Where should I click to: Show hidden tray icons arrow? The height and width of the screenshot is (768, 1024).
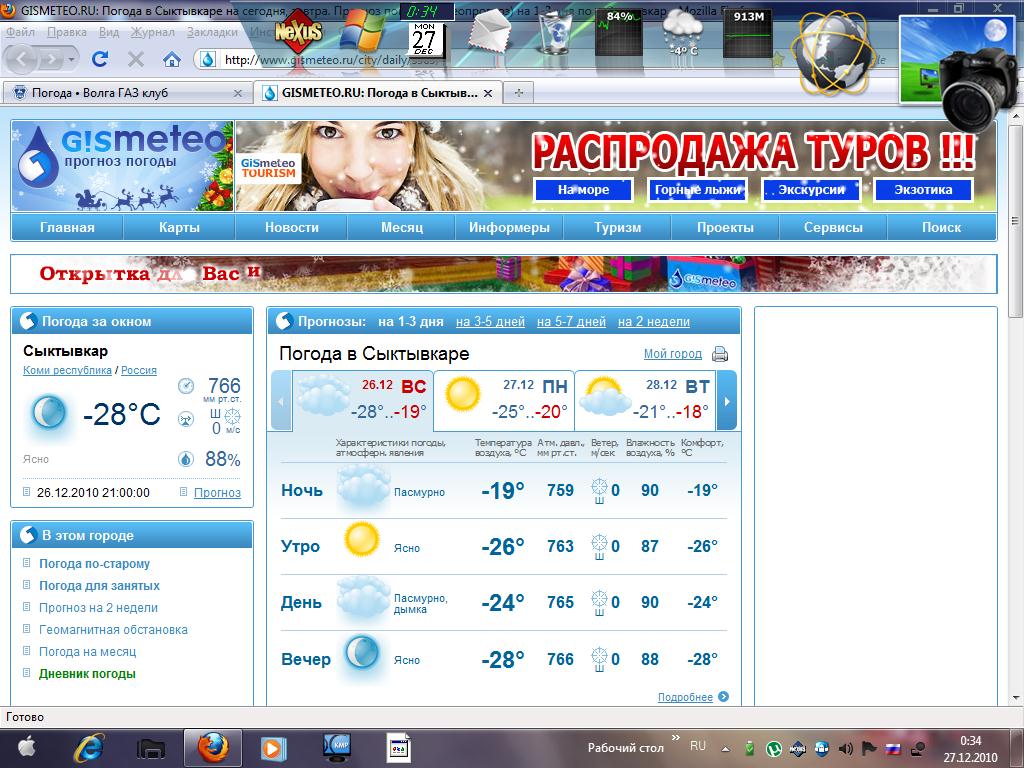coord(726,749)
